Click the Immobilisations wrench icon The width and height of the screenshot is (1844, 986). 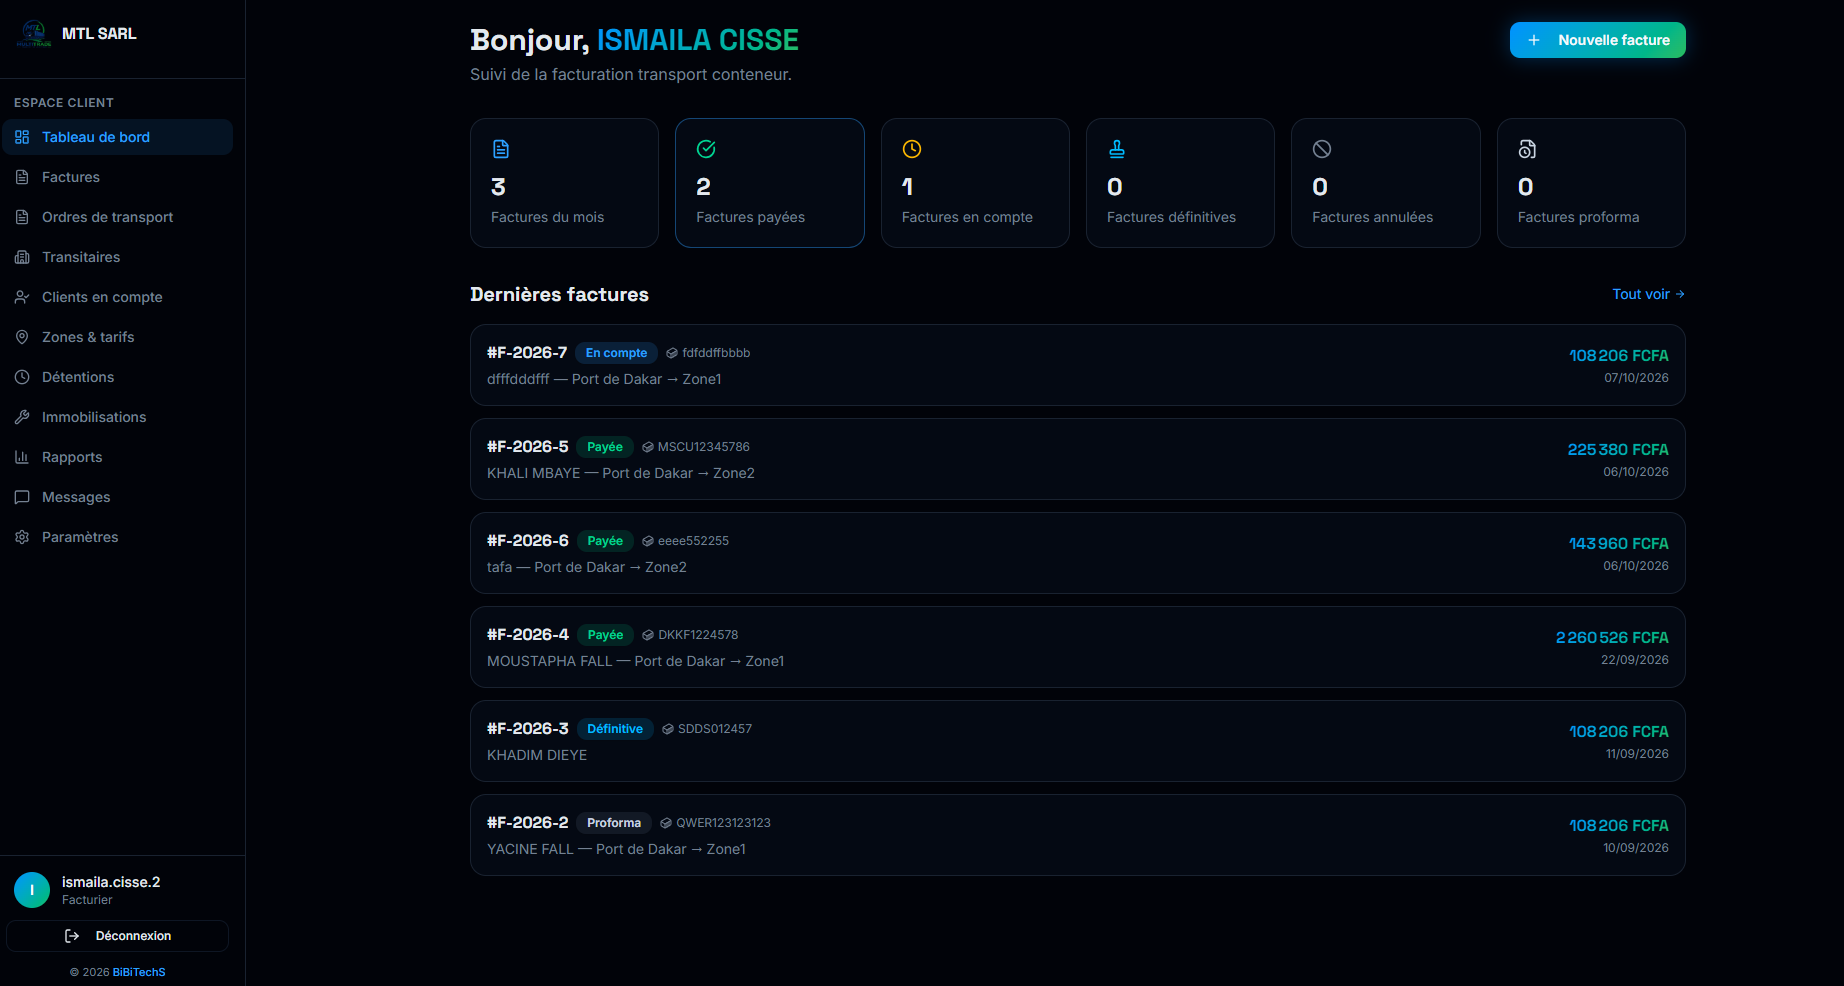pyautogui.click(x=22, y=417)
